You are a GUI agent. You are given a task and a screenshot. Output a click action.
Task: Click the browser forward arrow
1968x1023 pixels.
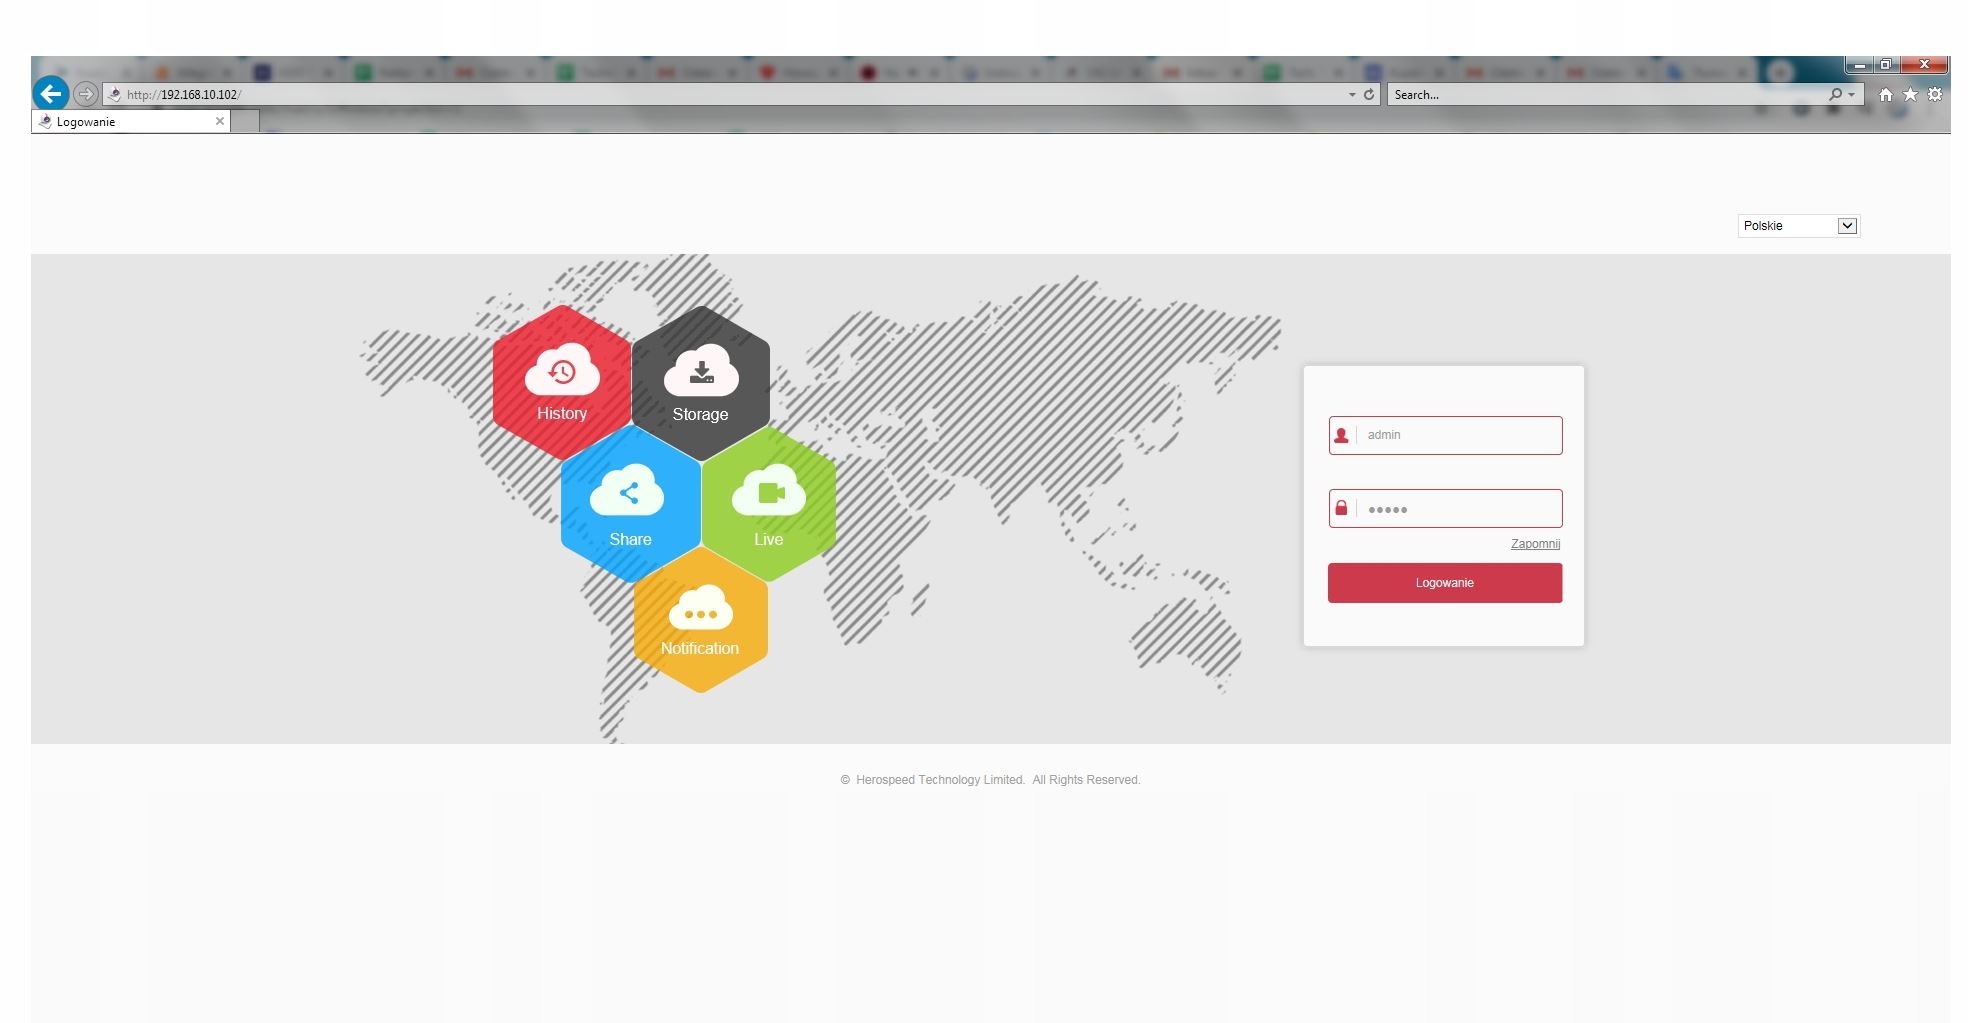86,94
